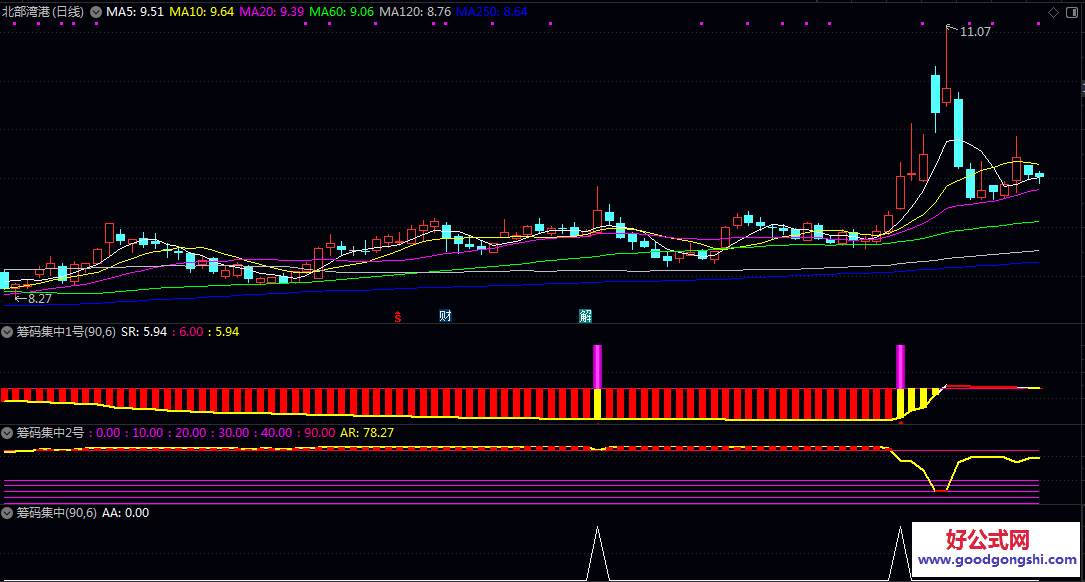Click the 北部湾港(日线) stock title
The image size is (1085, 582).
coord(43,12)
